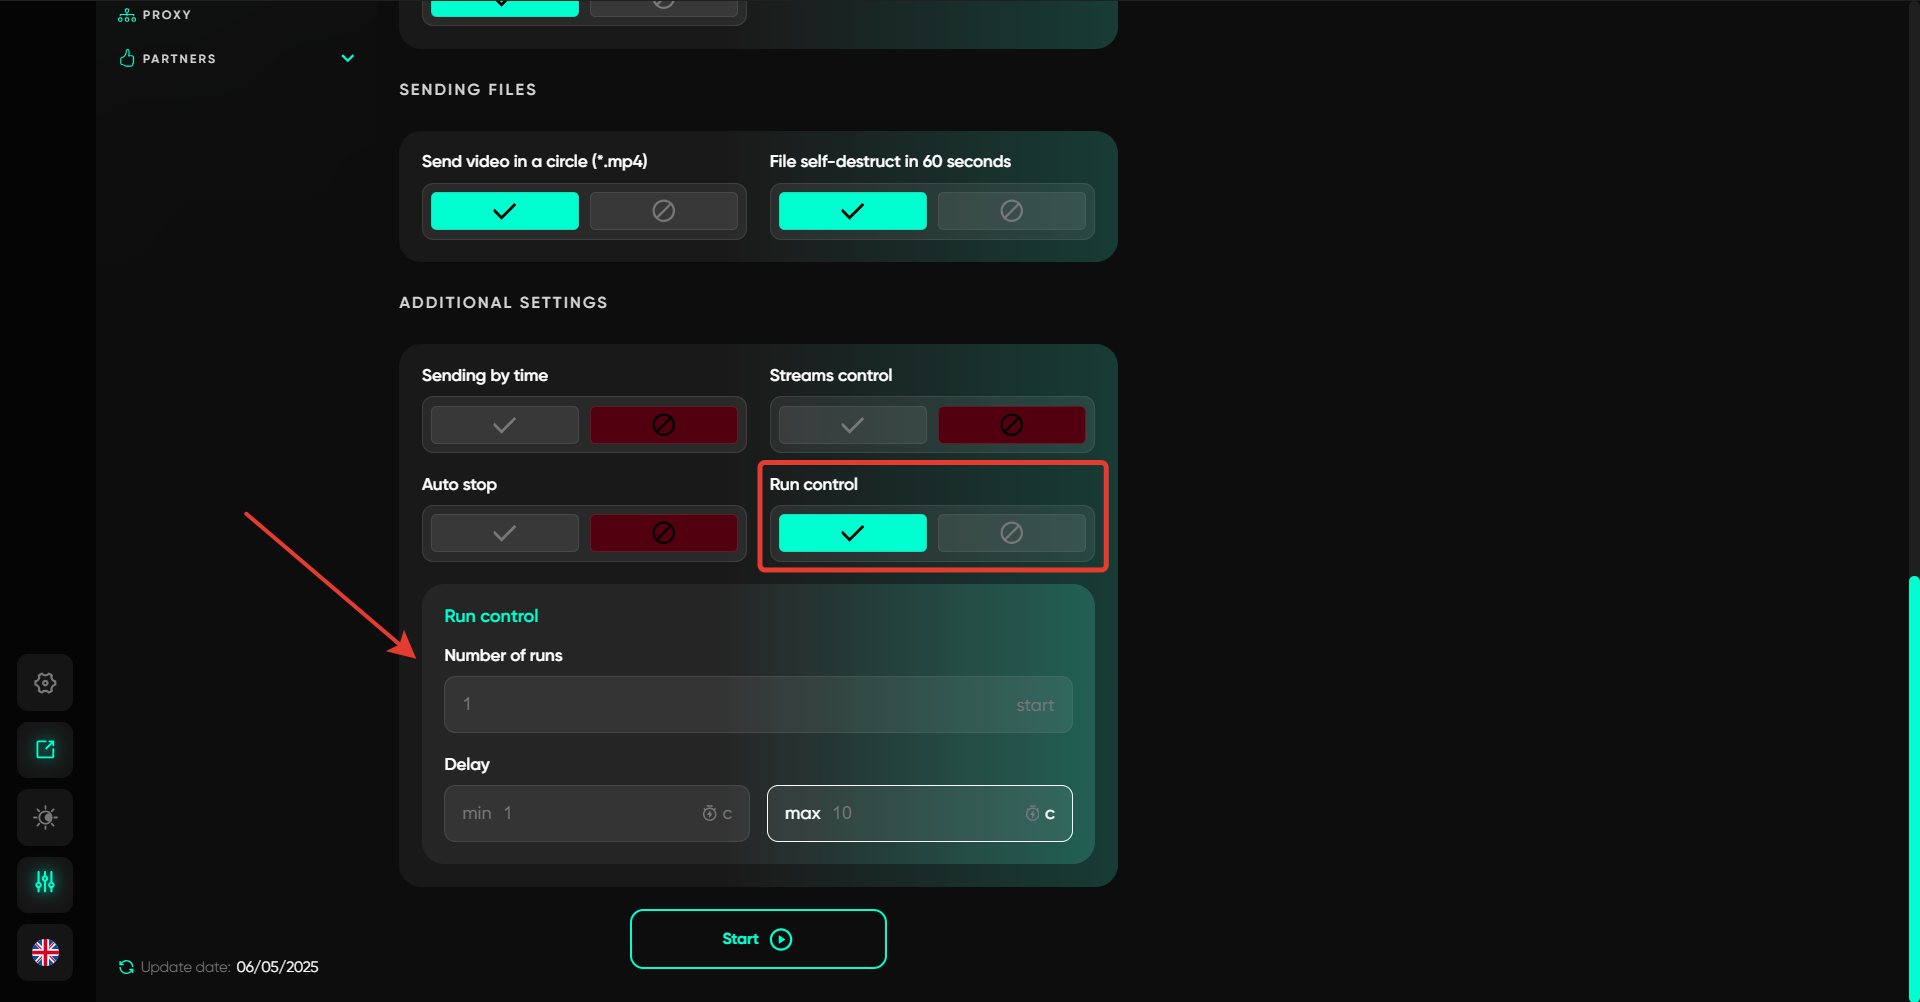Enable Auto stop option
This screenshot has height=1002, width=1920.
(505, 533)
